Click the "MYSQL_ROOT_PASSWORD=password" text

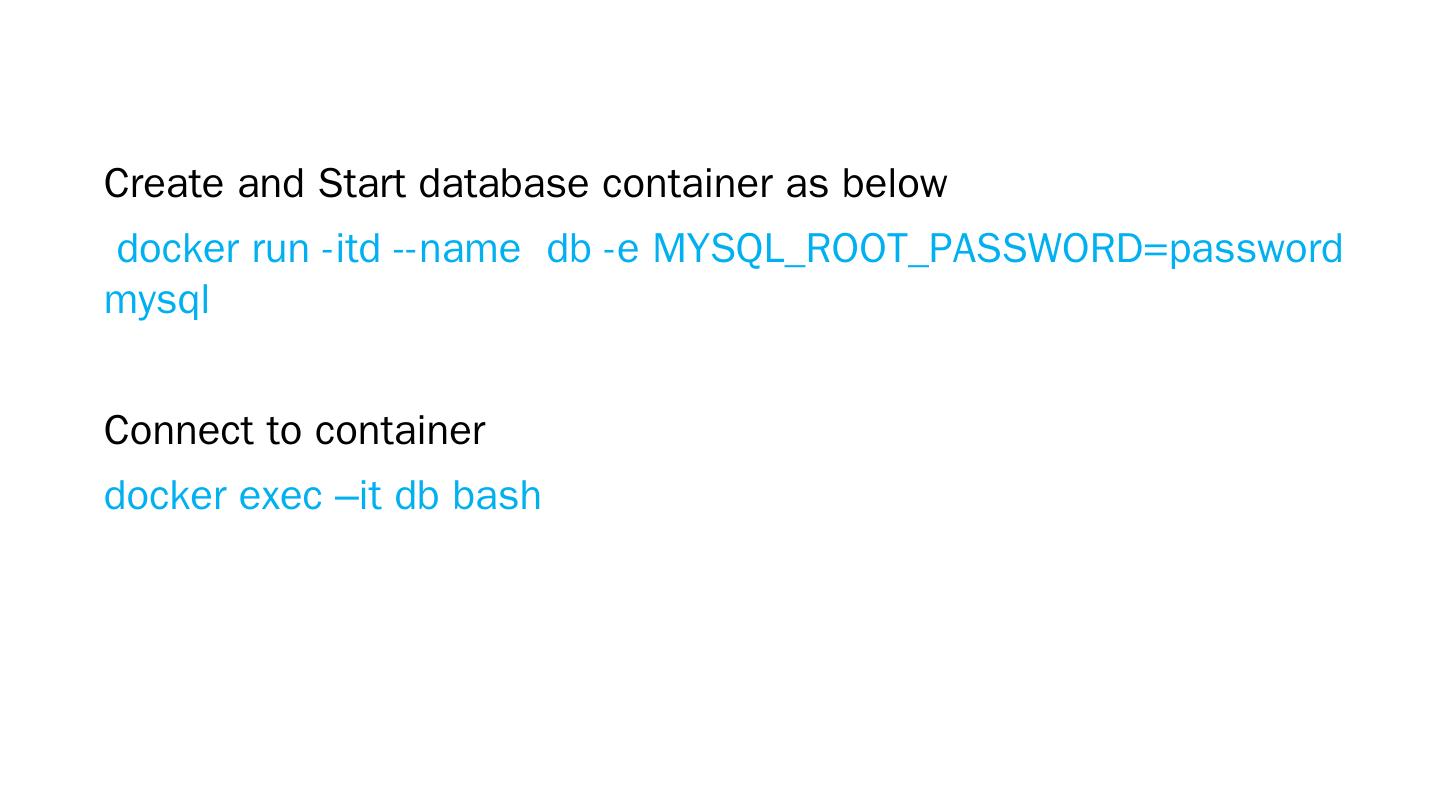997,249
